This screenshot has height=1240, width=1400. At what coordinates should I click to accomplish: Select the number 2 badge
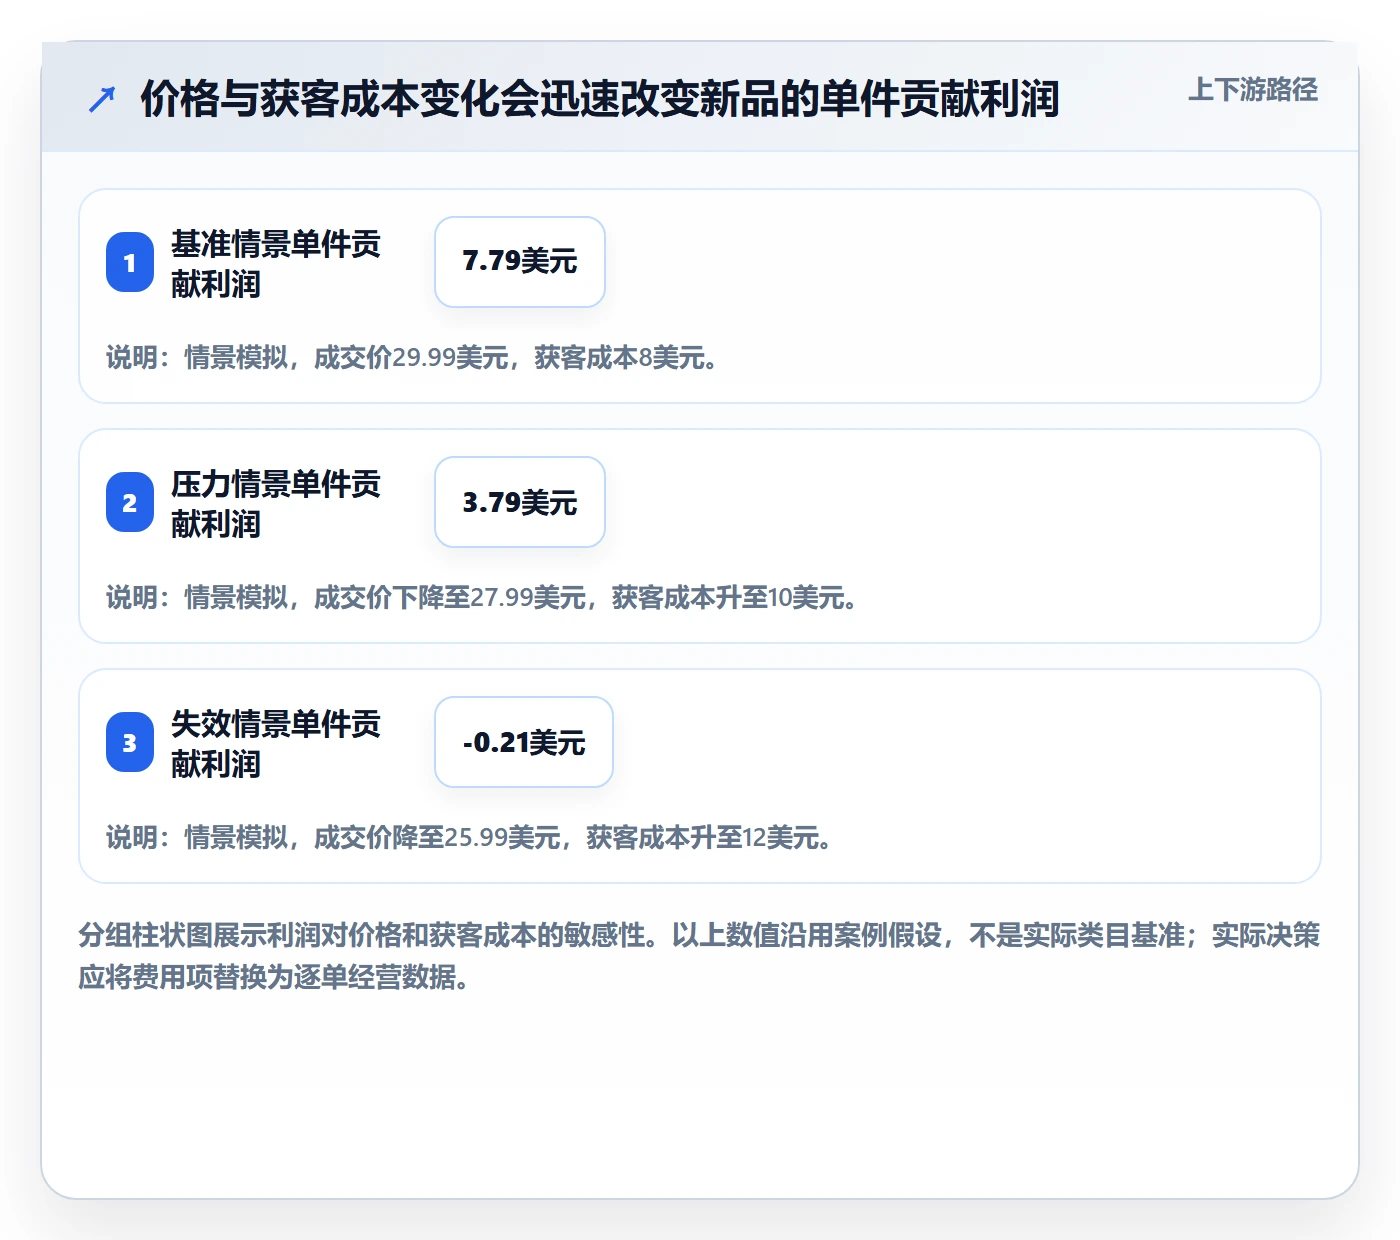(130, 502)
